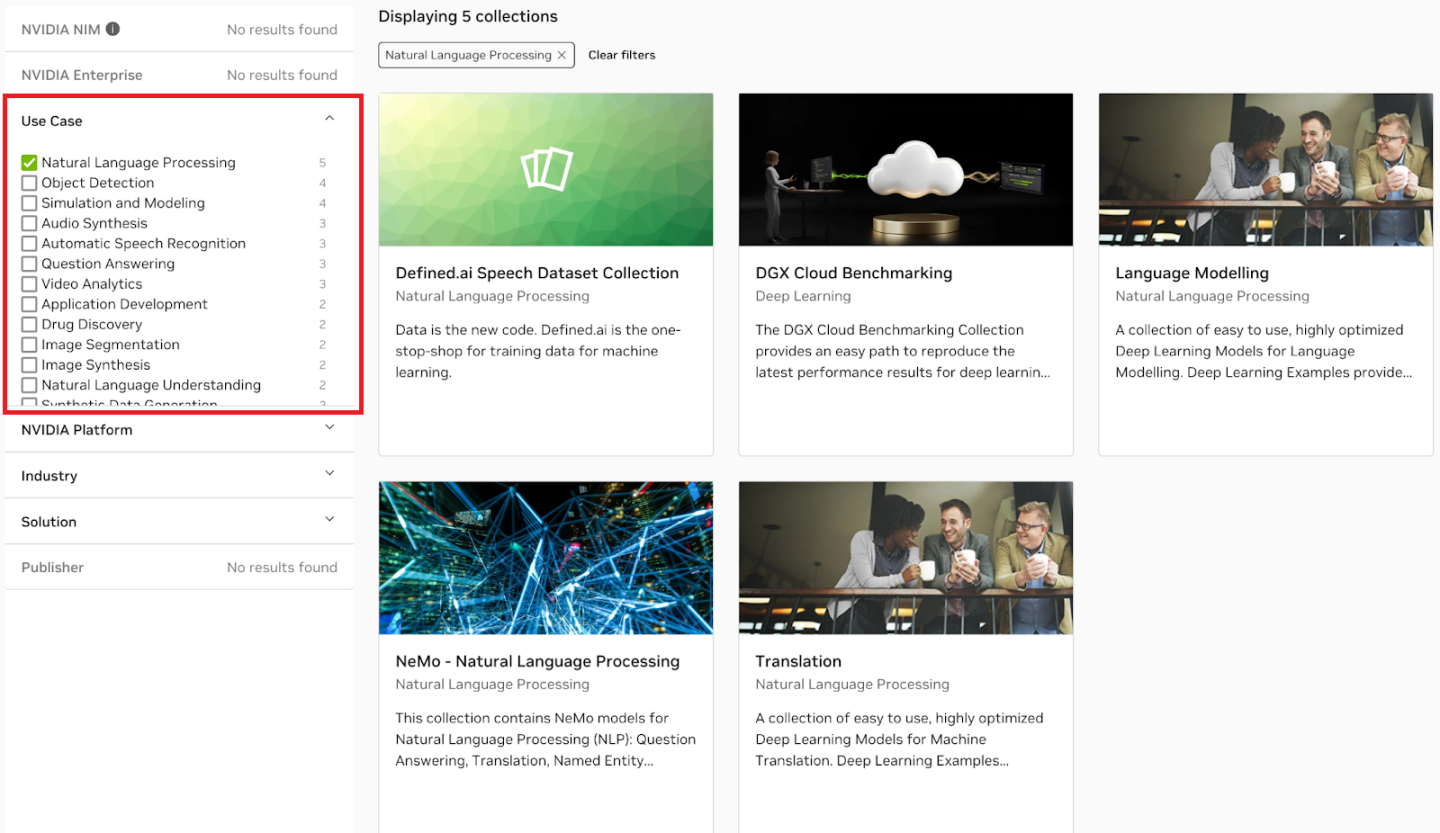
Task: Click the NVIDIA Enterprise filter row label
Action: (82, 75)
